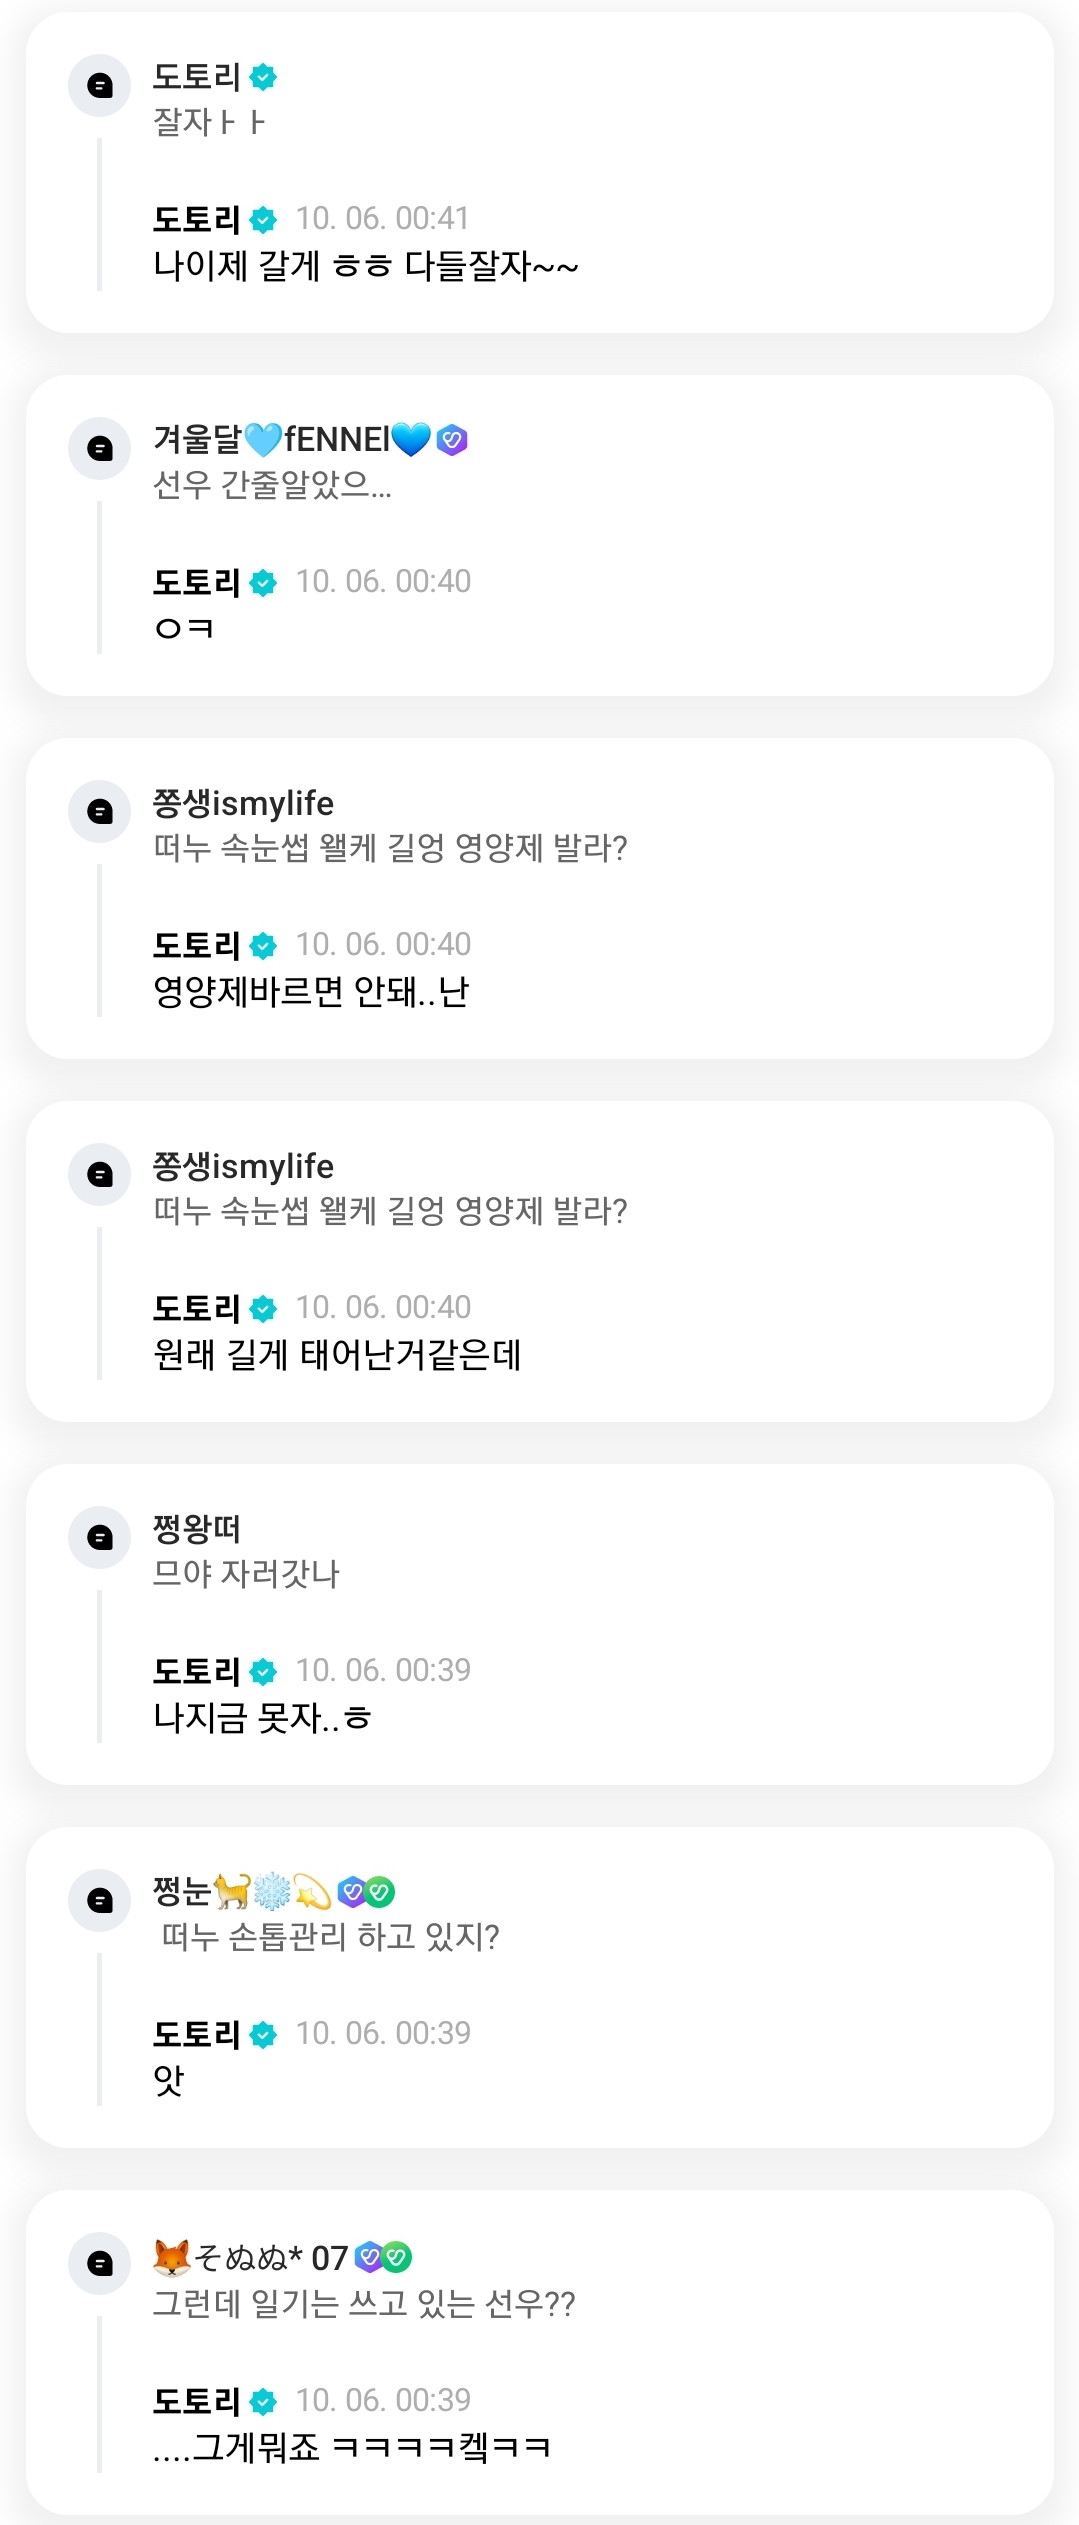Open the 쩡왕떠 username
This screenshot has height=2525, width=1079.
point(196,1528)
